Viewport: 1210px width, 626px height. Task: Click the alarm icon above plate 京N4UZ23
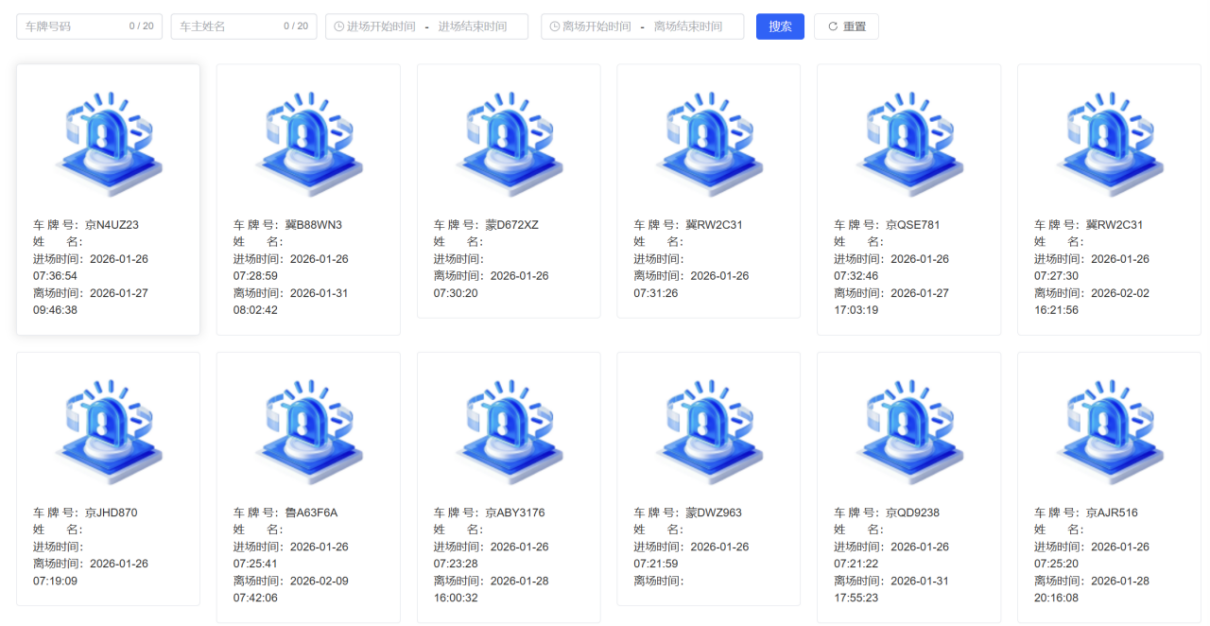pos(108,143)
